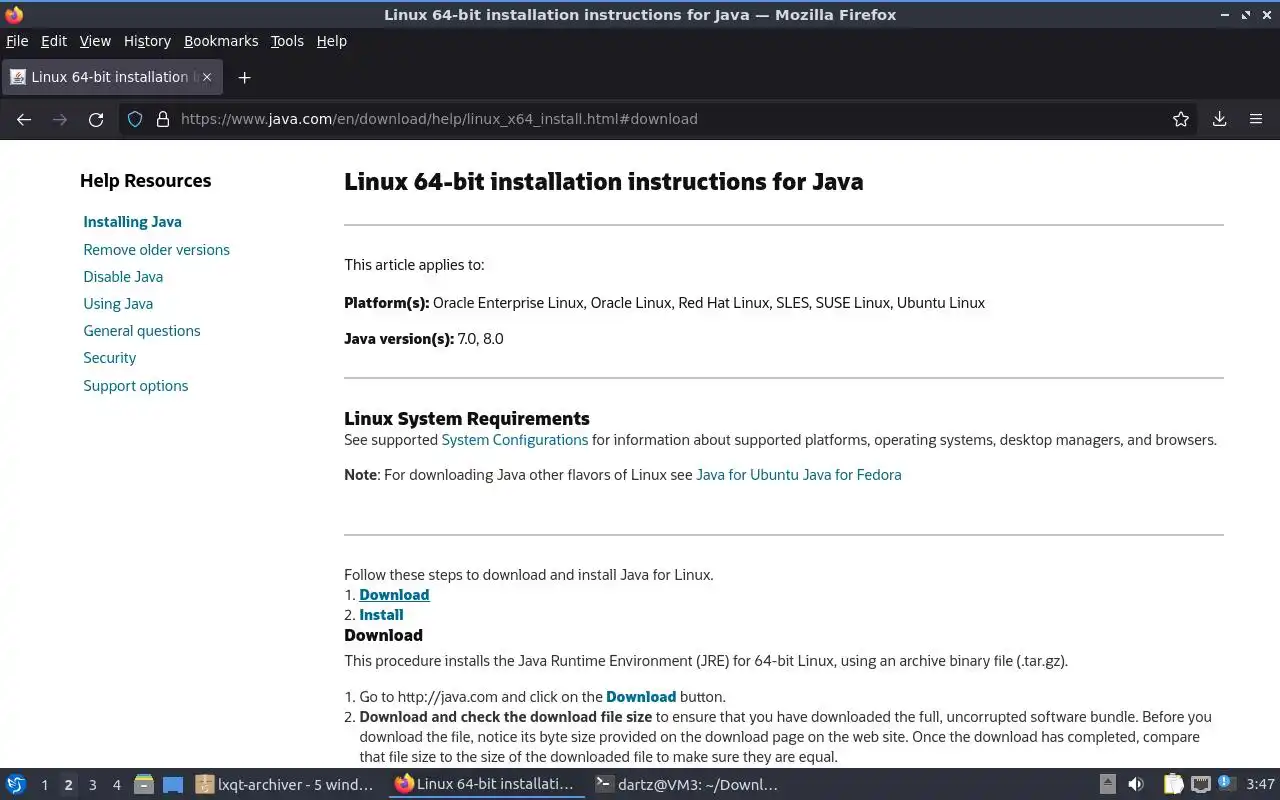The height and width of the screenshot is (800, 1280).
Task: Reload the current page
Action: [x=96, y=119]
